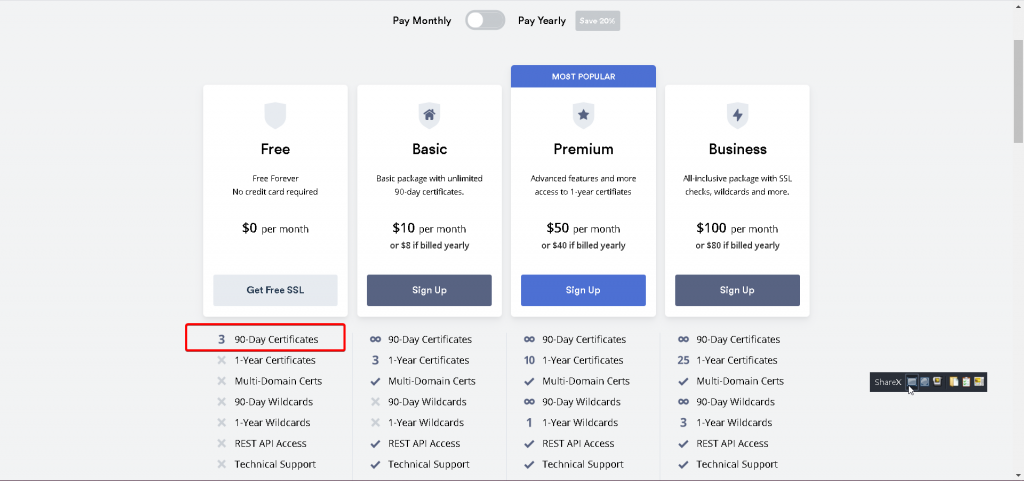Select the Pay Yearly label
Screen dimensions: 1024x481
(542, 20)
